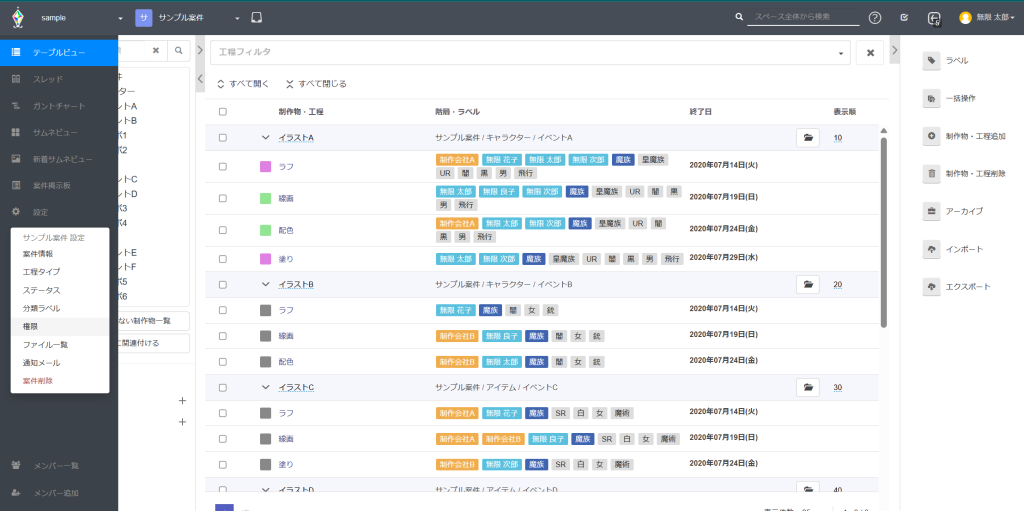Toggle the select-all header checkbox
Screen dimensions: 1024x511
click(223, 112)
